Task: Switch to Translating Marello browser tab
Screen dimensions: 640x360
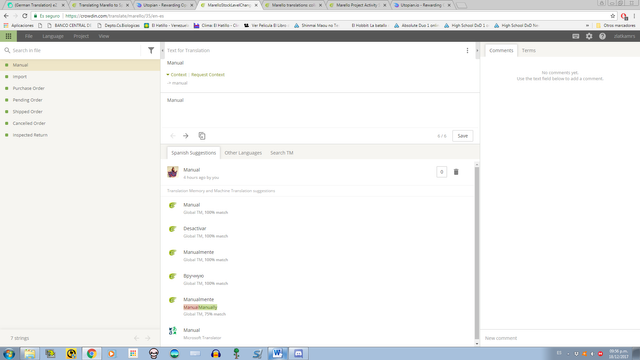Action: [100, 5]
